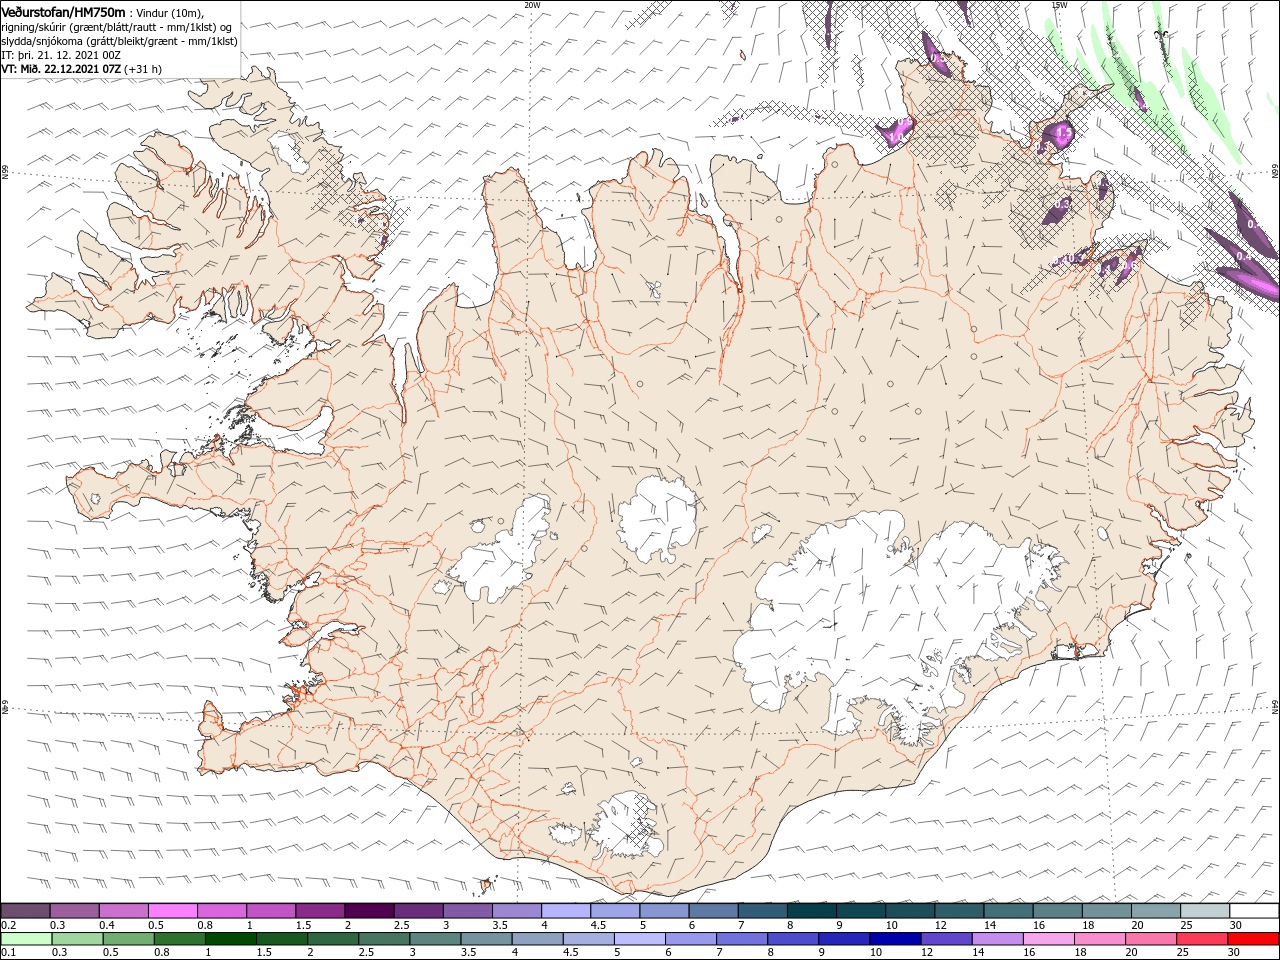Screen dimensions: 1280x960
Task: Choose the lower legend swatch starting at 0.5
Action: 129,939
